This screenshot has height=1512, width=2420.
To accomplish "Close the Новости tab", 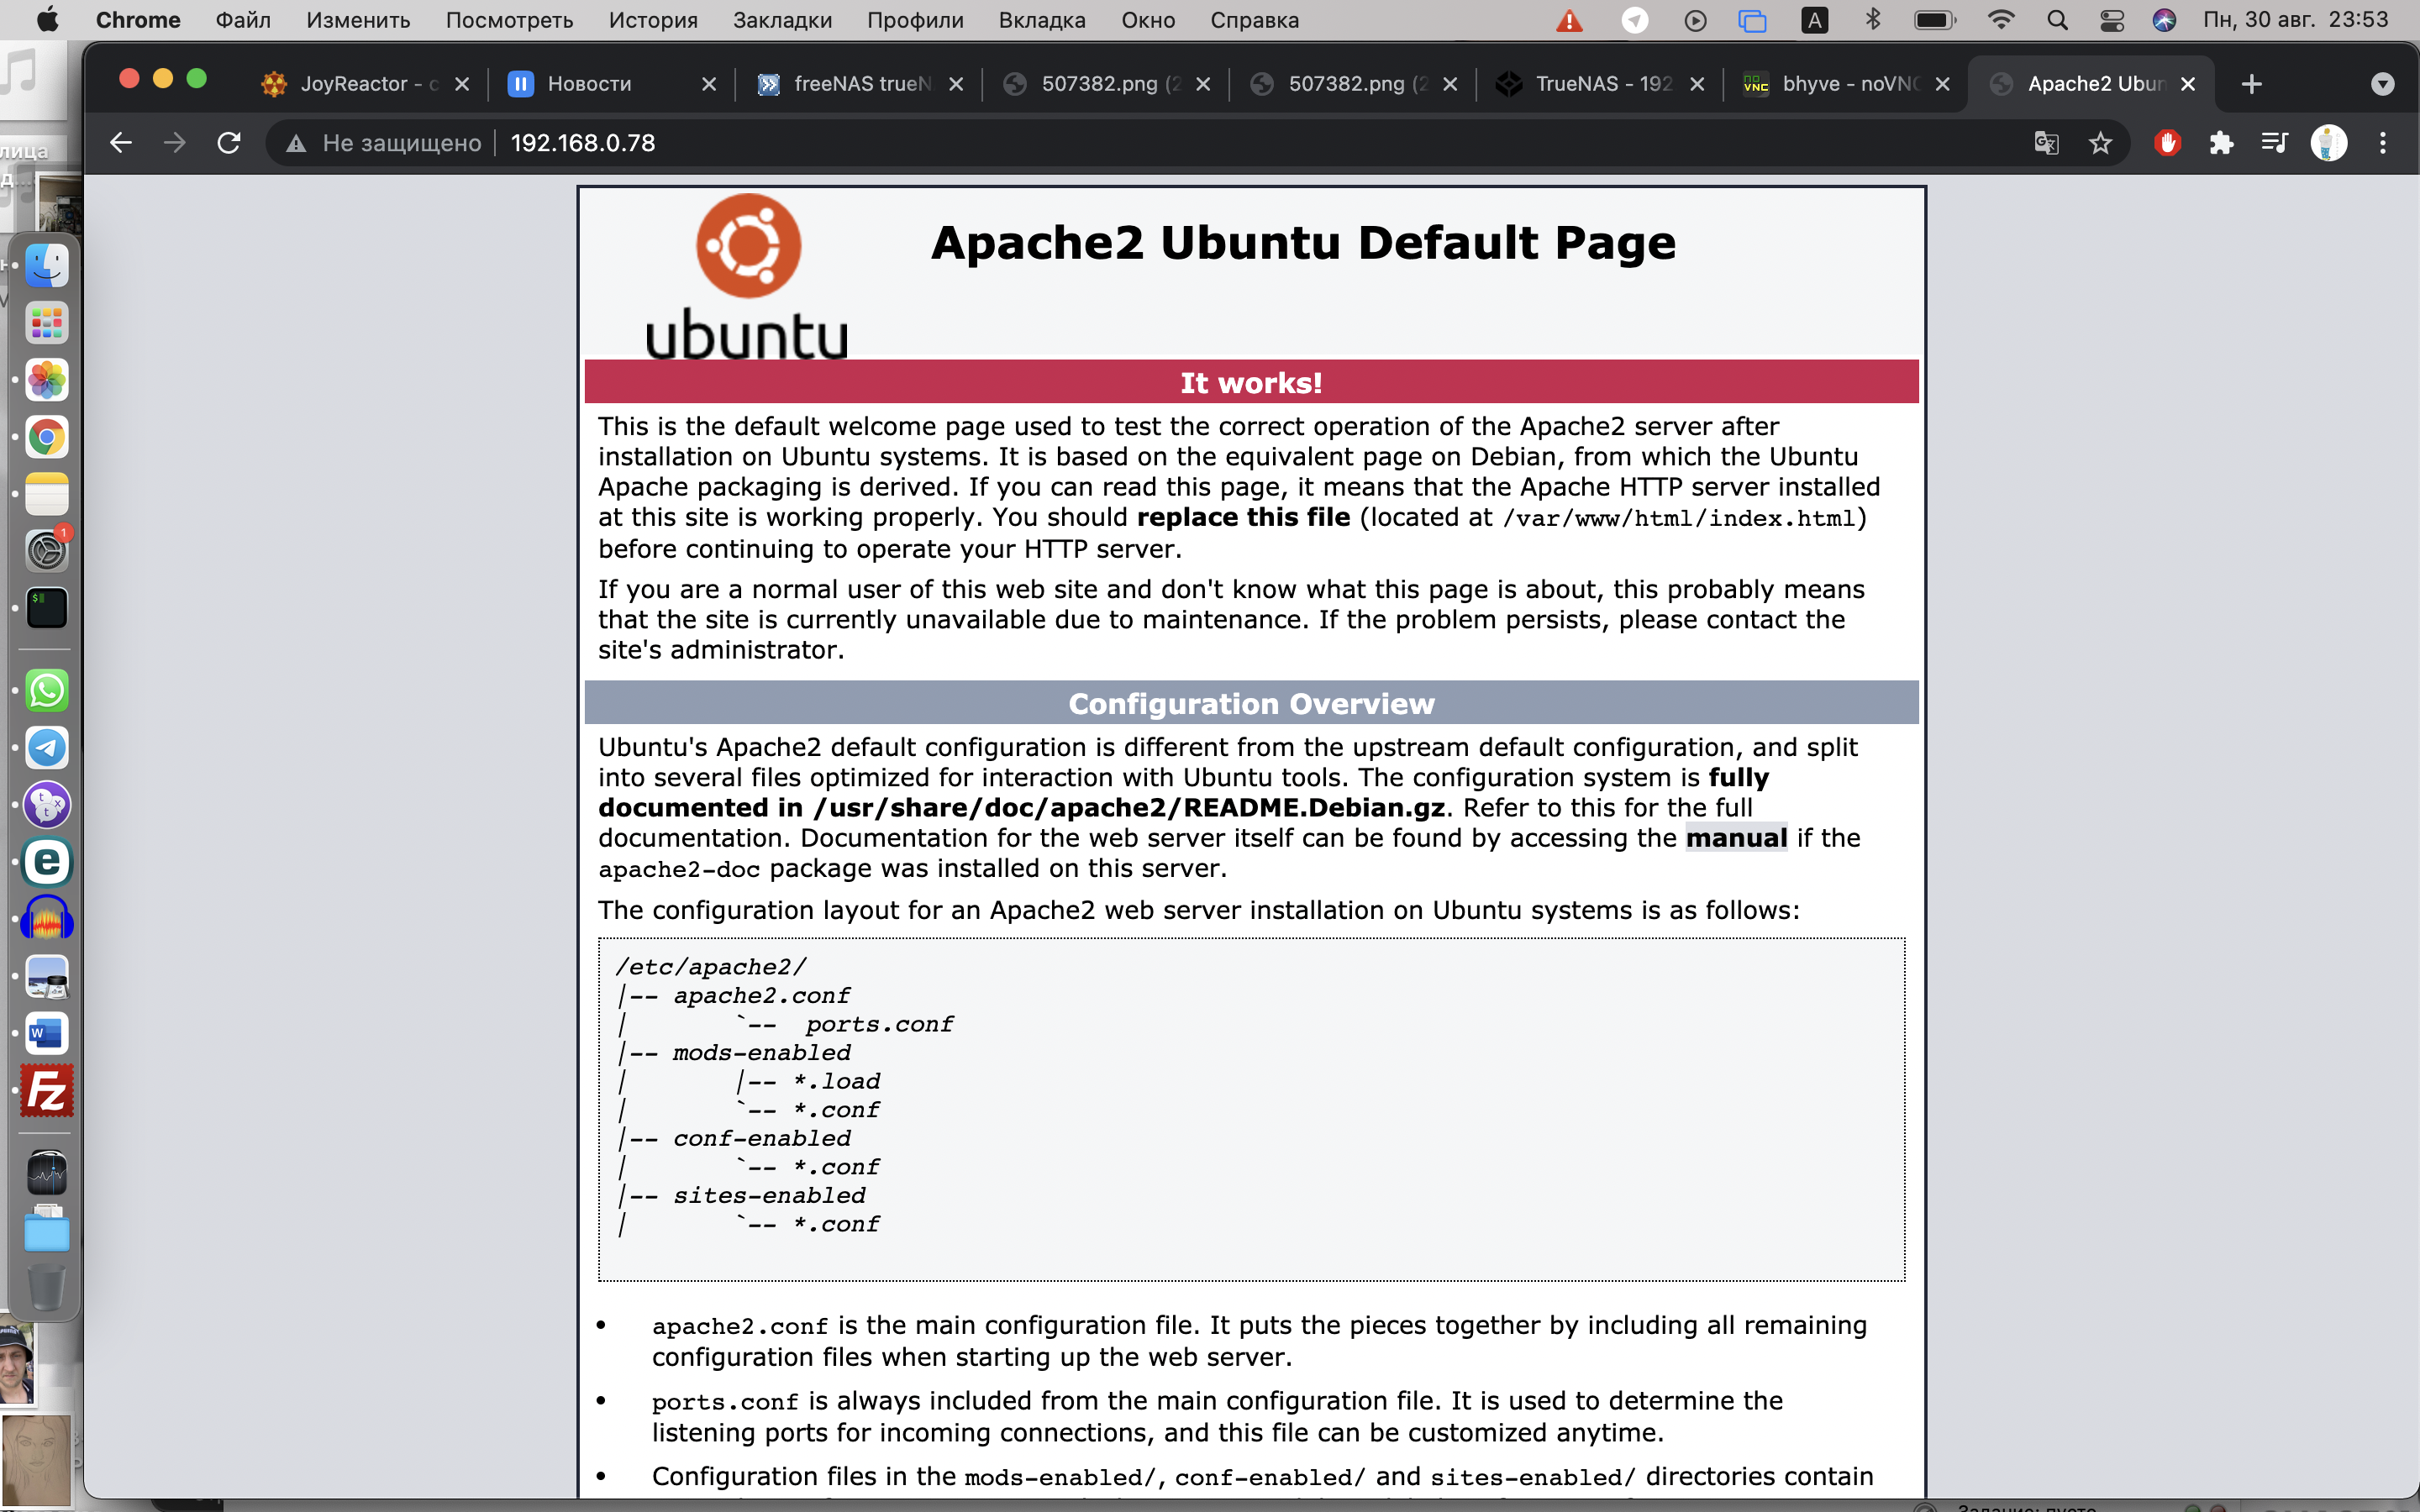I will point(709,84).
